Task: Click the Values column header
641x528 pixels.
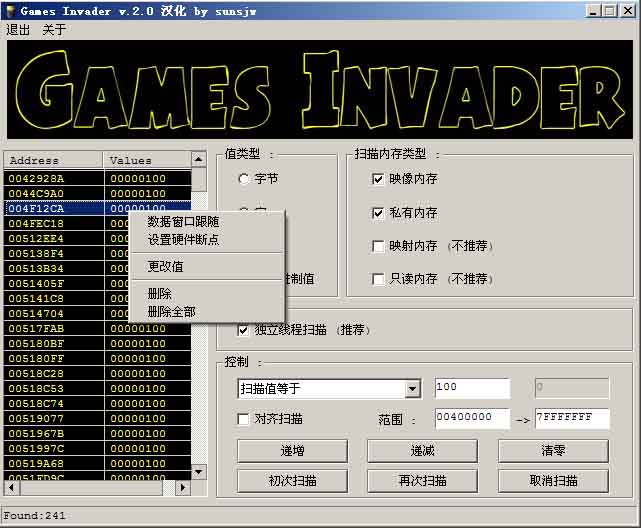Action: pos(147,160)
